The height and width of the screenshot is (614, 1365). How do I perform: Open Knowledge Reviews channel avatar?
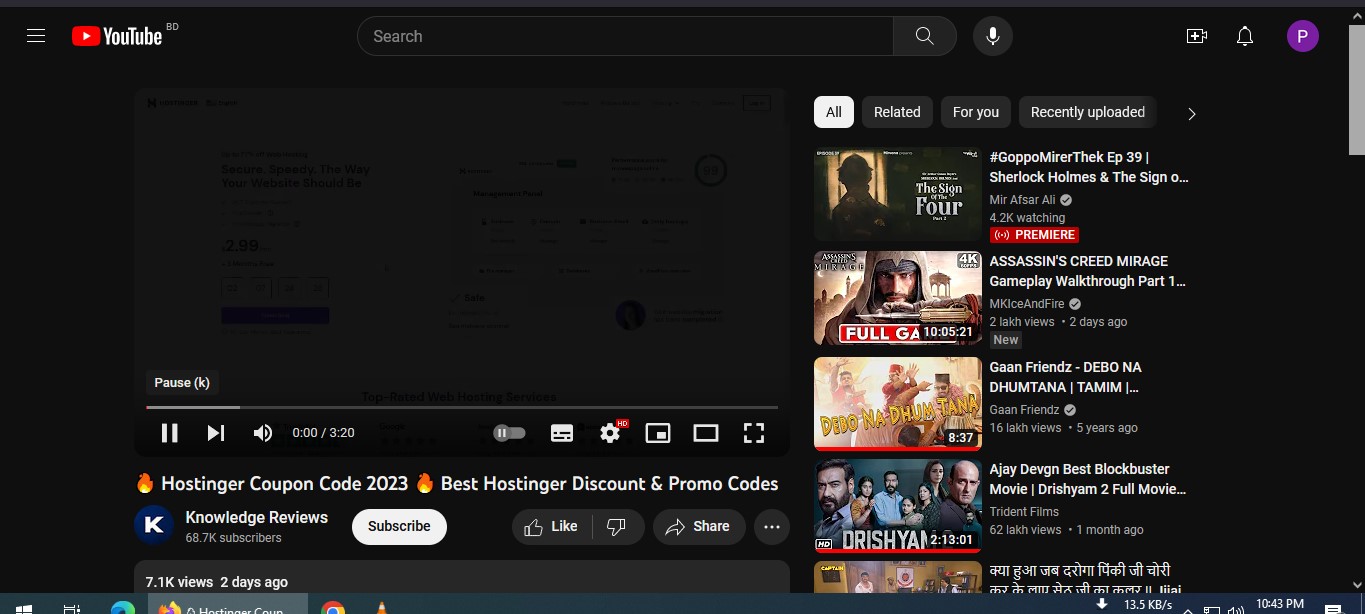click(x=154, y=525)
